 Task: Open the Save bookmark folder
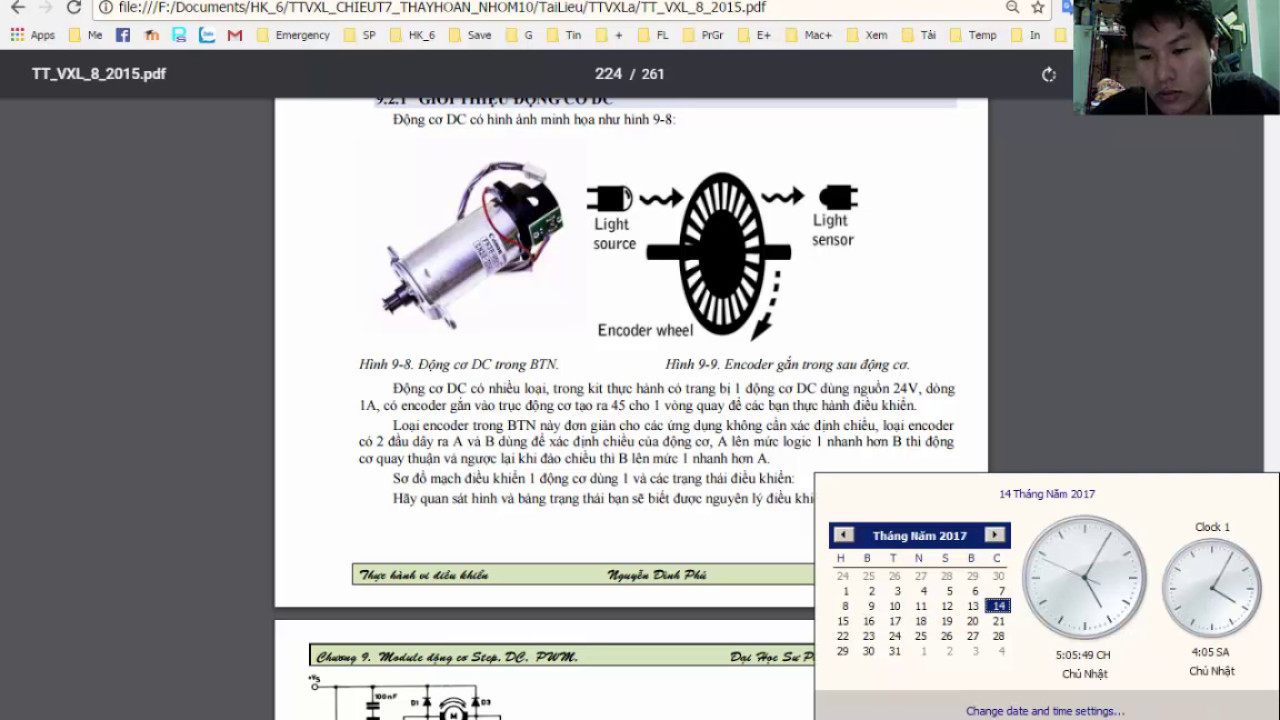point(470,35)
